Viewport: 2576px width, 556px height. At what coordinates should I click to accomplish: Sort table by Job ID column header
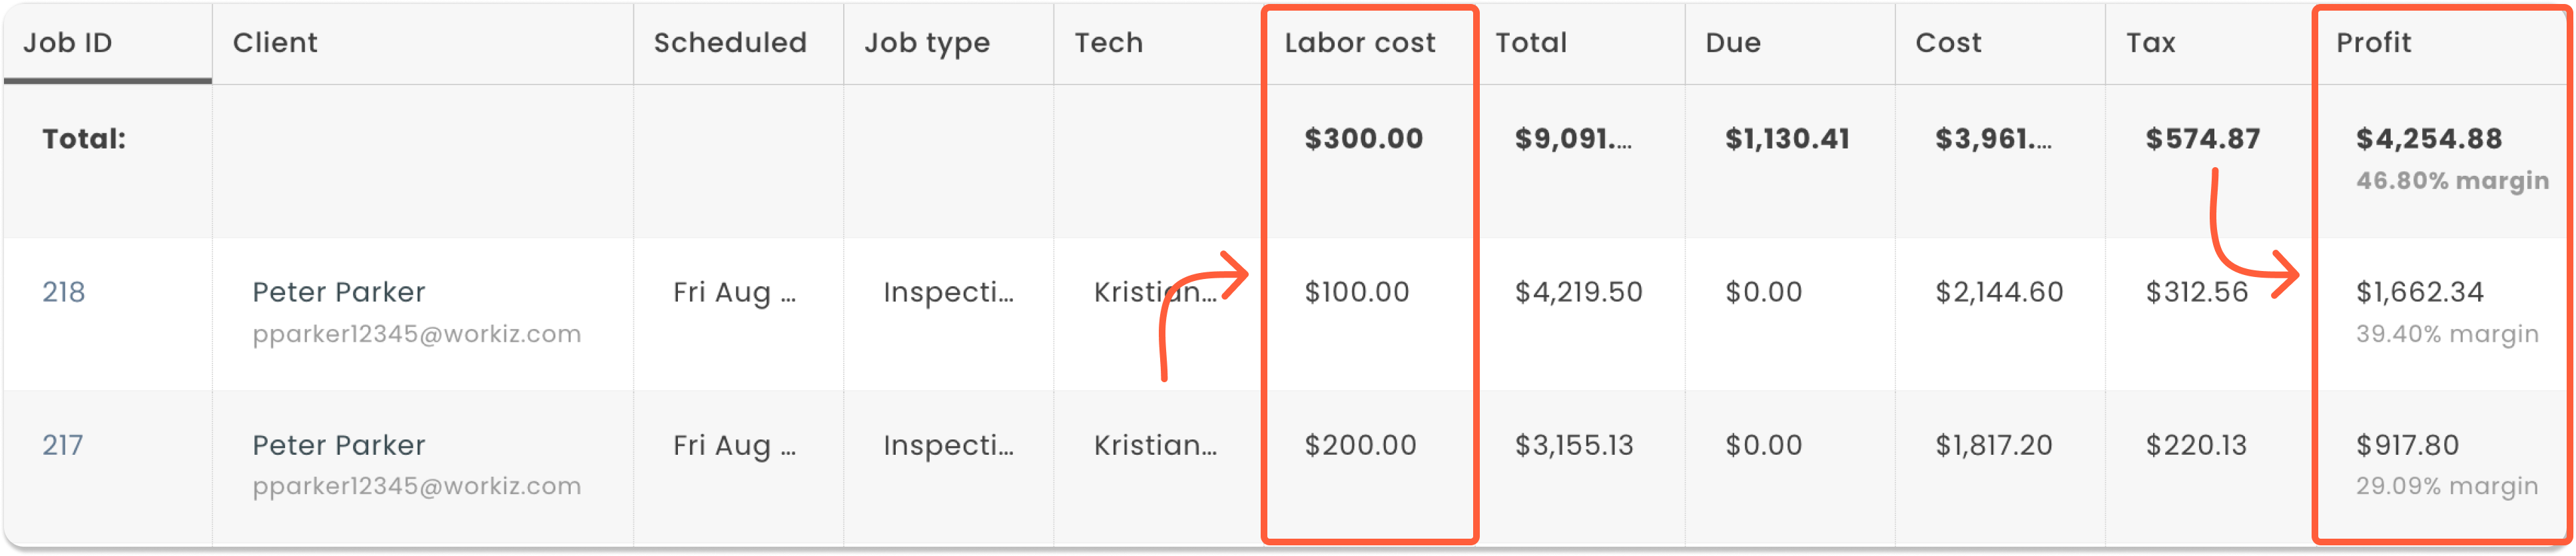[68, 43]
